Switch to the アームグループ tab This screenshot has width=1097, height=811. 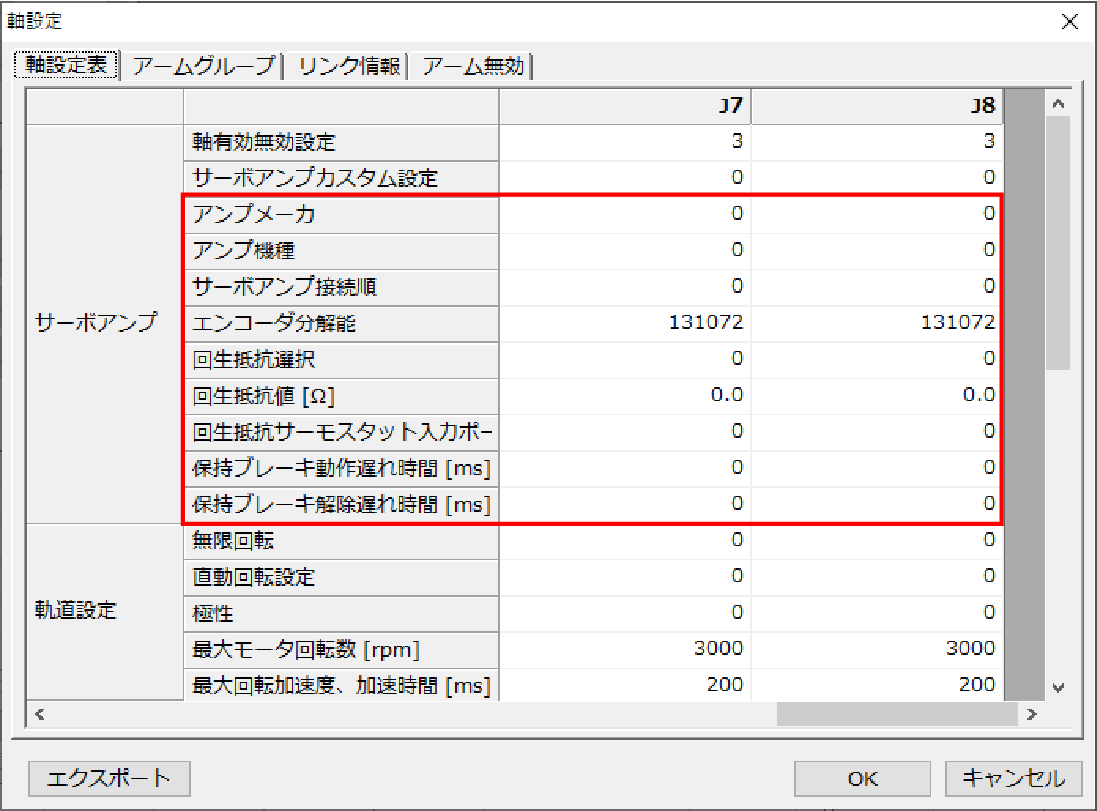pos(203,66)
